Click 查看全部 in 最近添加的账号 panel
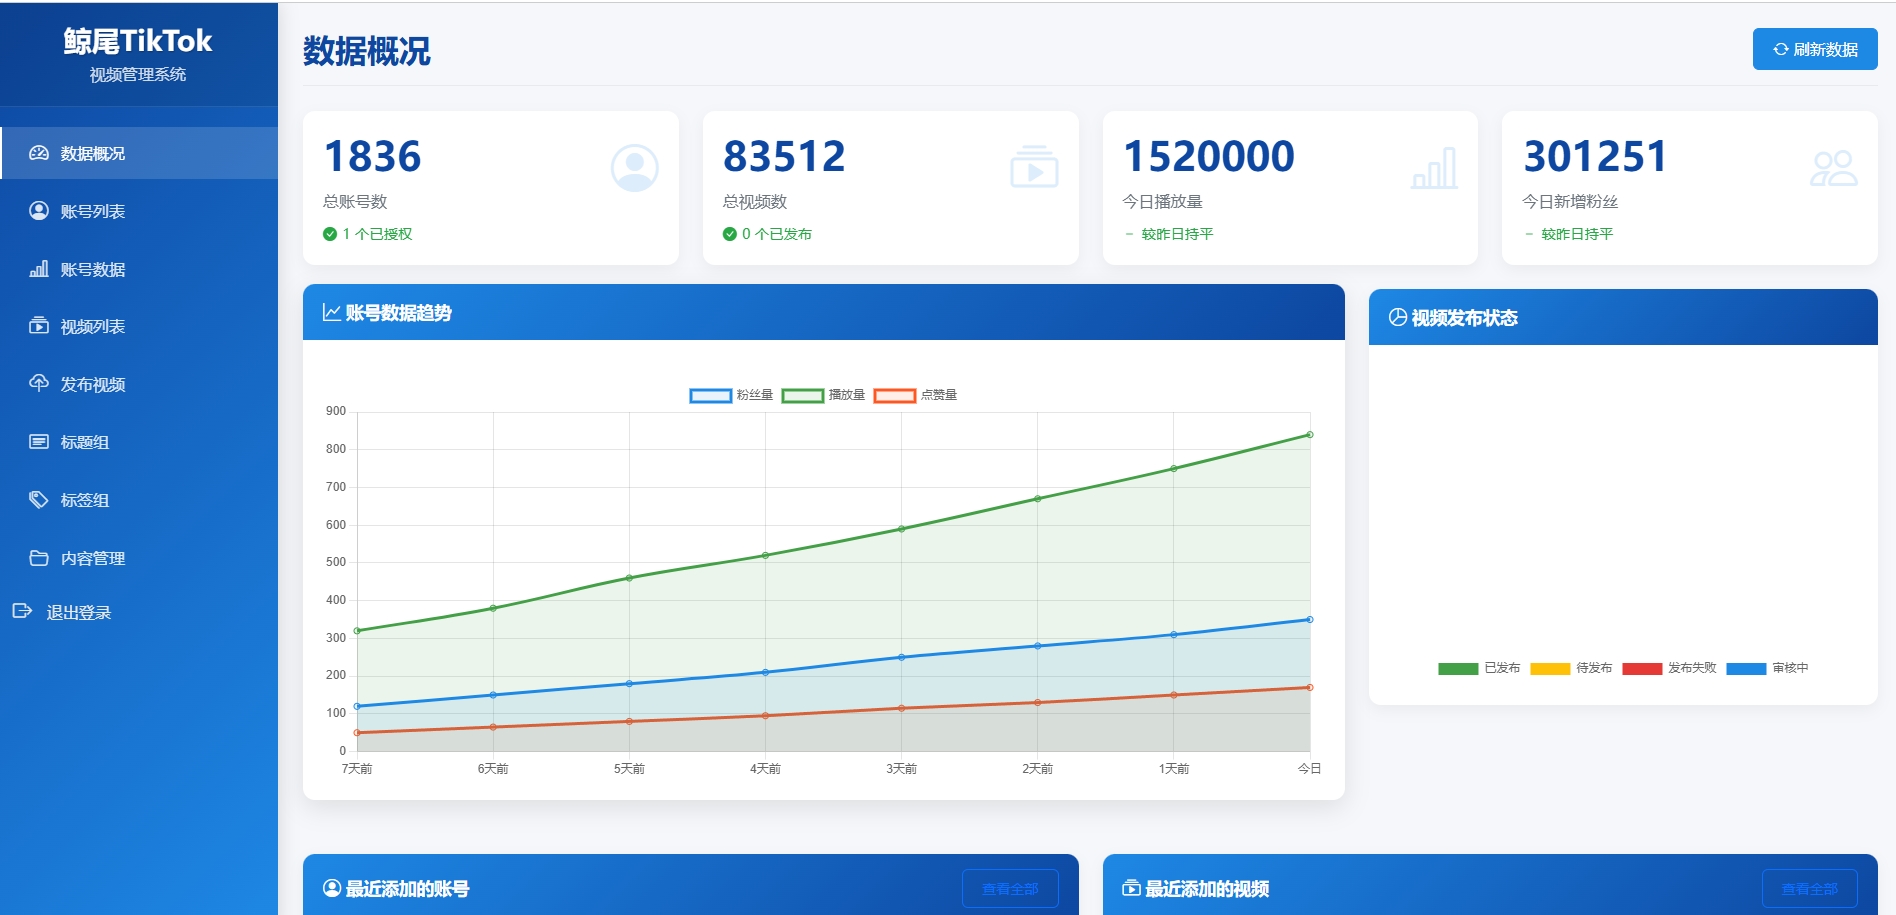The image size is (1896, 915). coord(1009,888)
